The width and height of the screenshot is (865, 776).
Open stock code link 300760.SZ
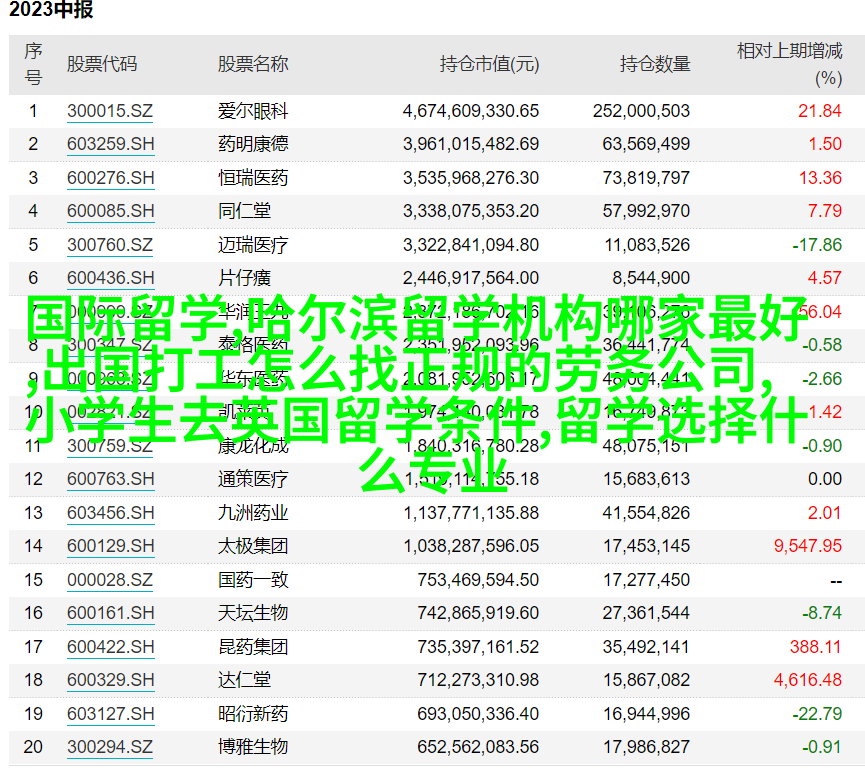(x=110, y=245)
